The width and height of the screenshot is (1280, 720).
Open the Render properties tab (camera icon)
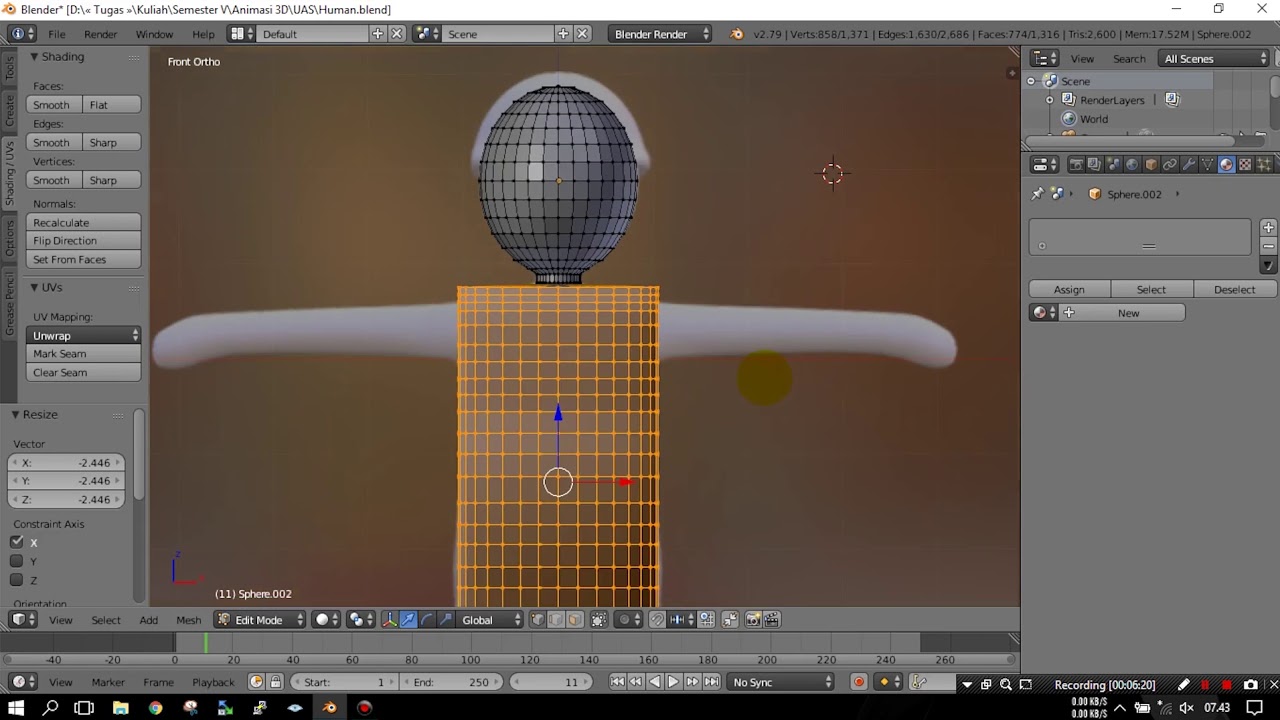pyautogui.click(x=1076, y=164)
